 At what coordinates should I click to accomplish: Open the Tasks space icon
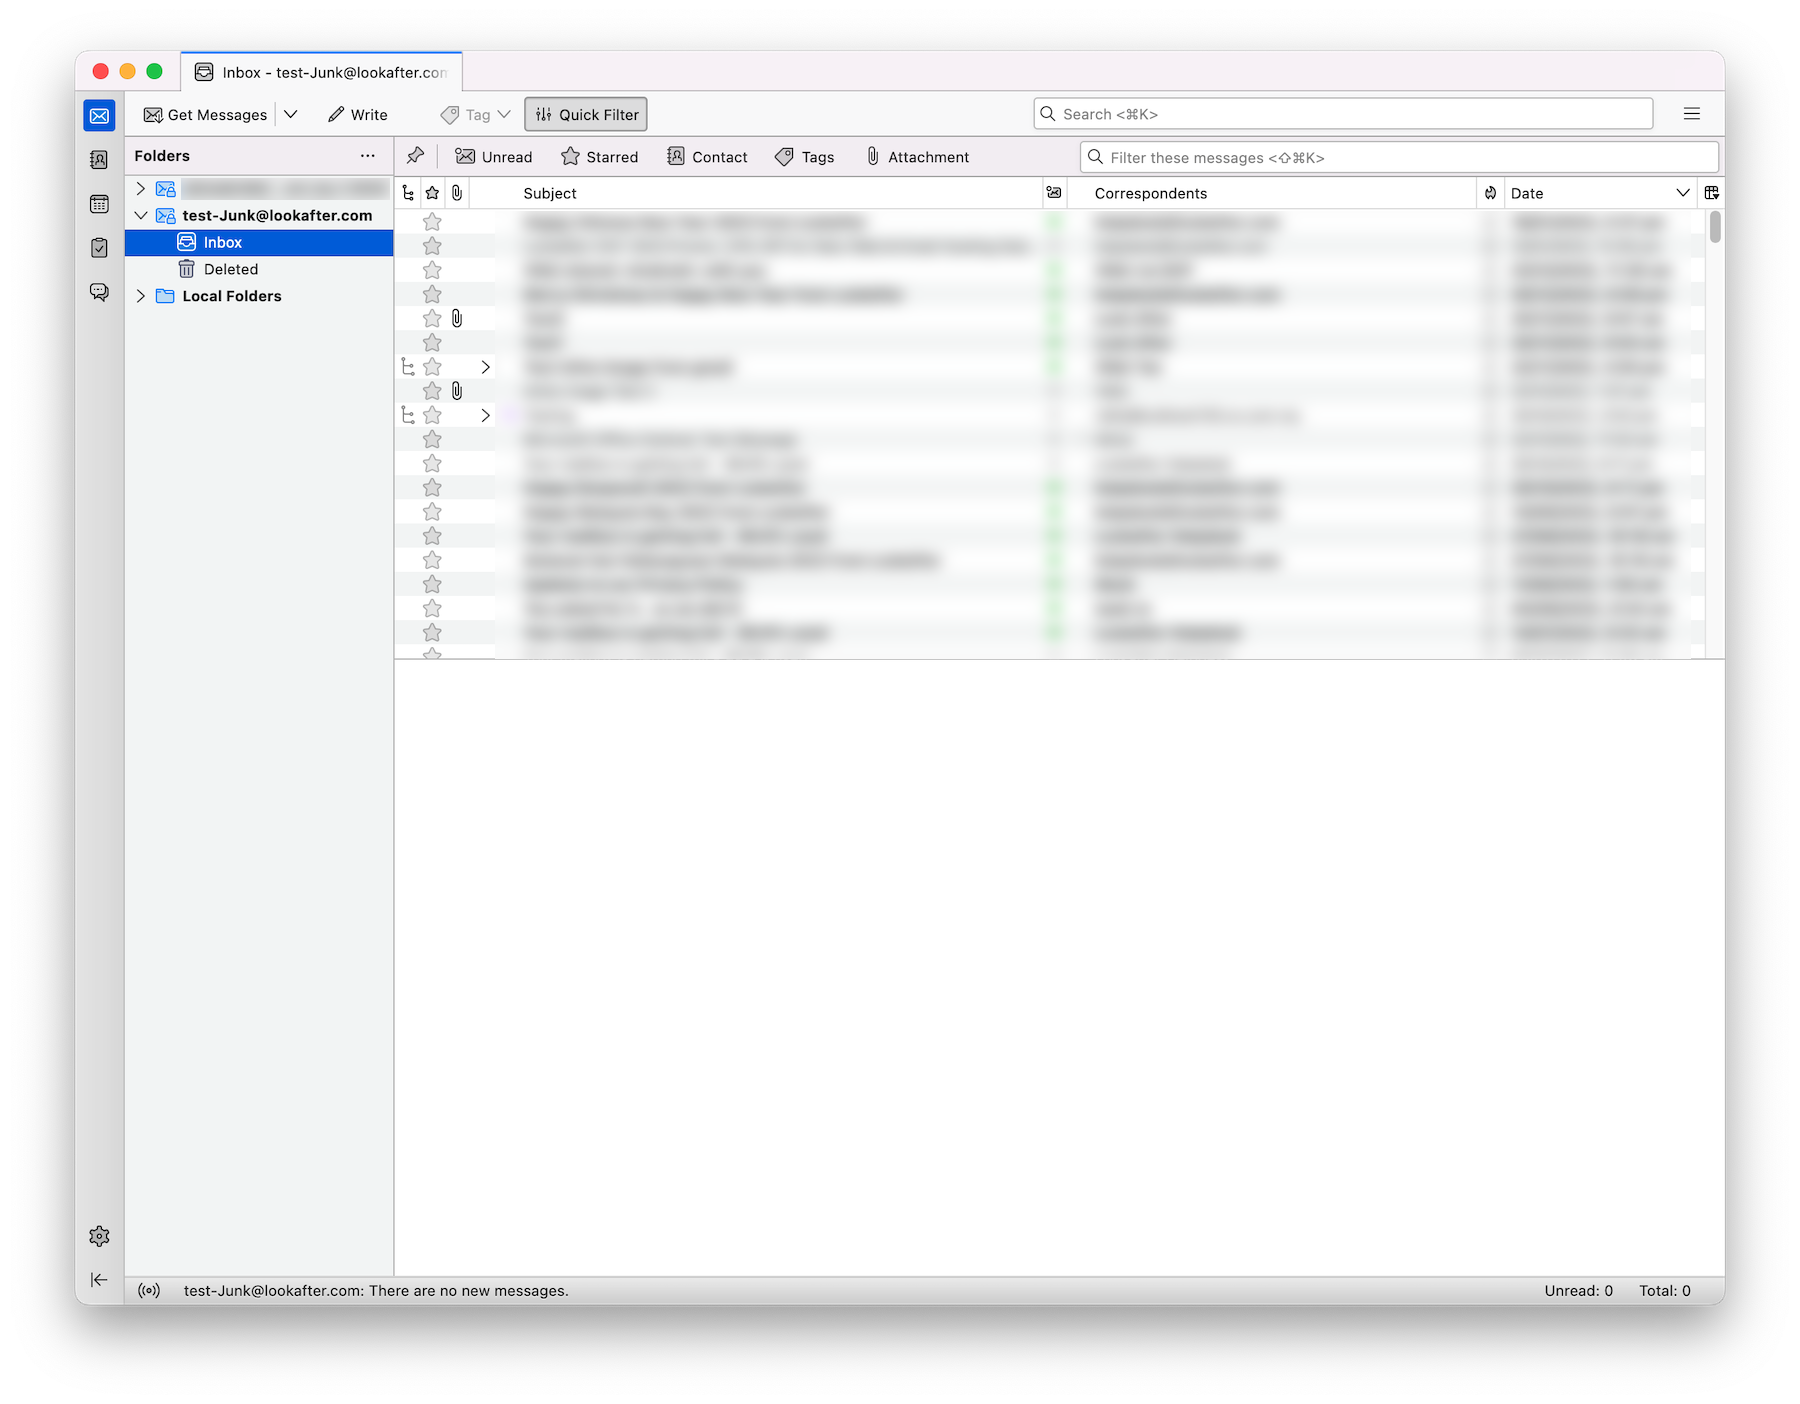99,248
